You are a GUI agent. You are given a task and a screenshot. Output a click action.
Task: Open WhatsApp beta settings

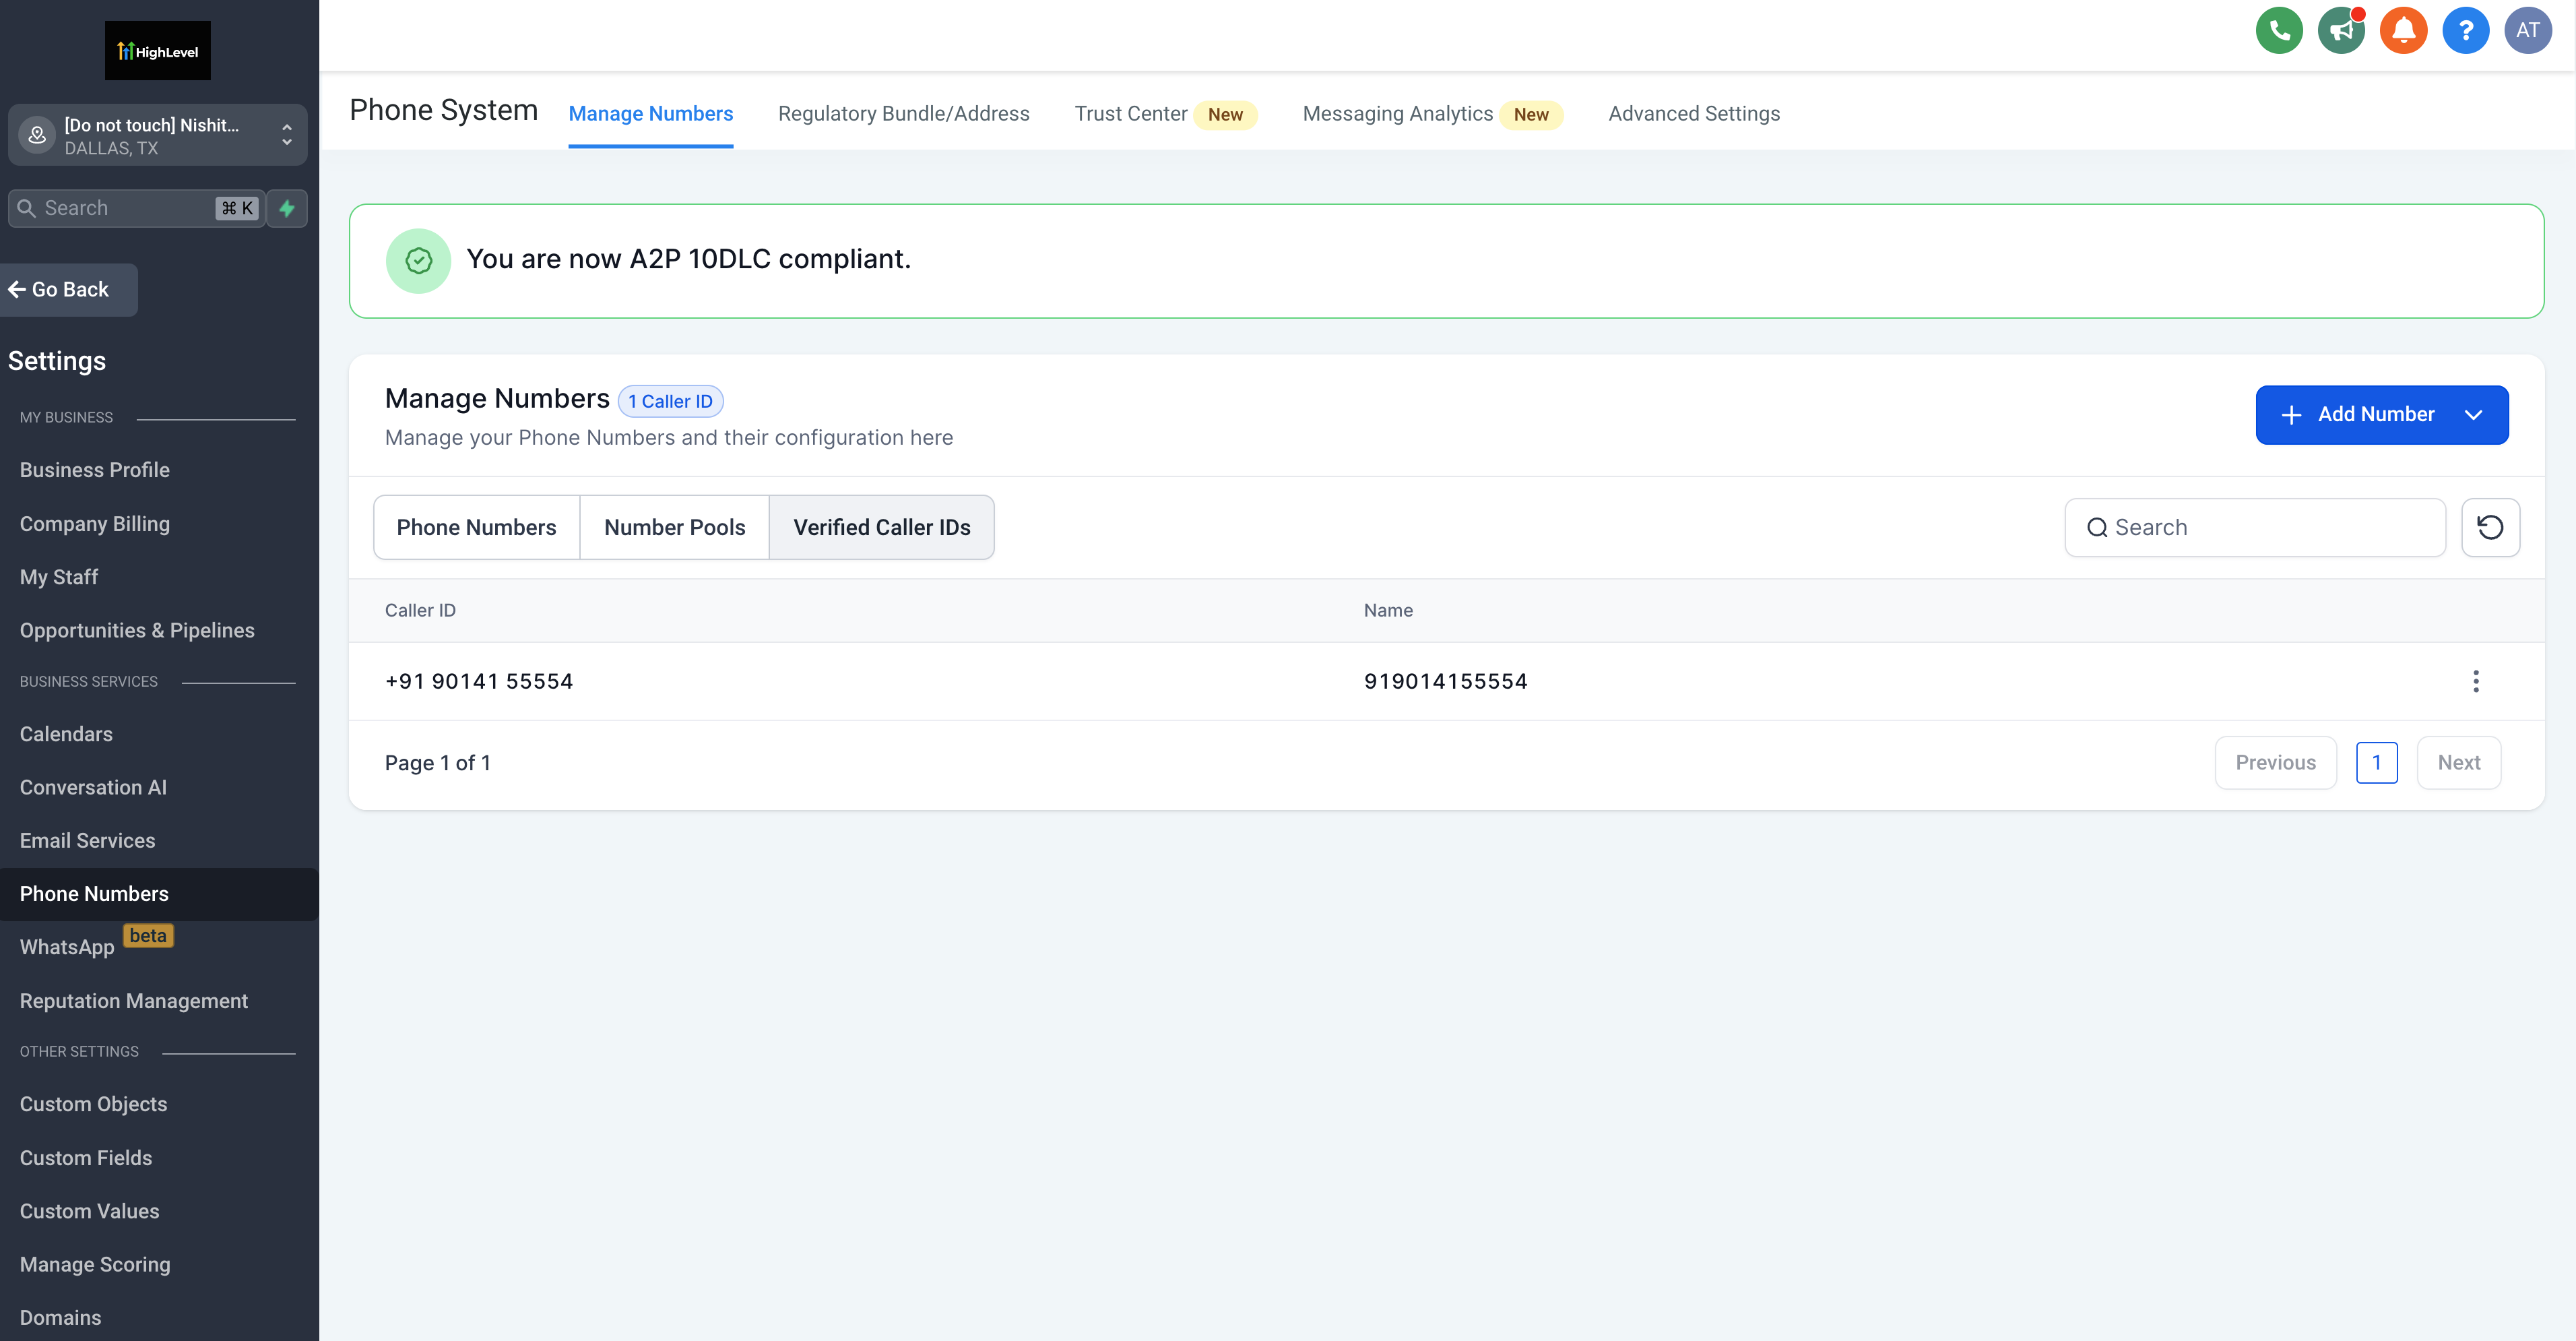pos(67,947)
